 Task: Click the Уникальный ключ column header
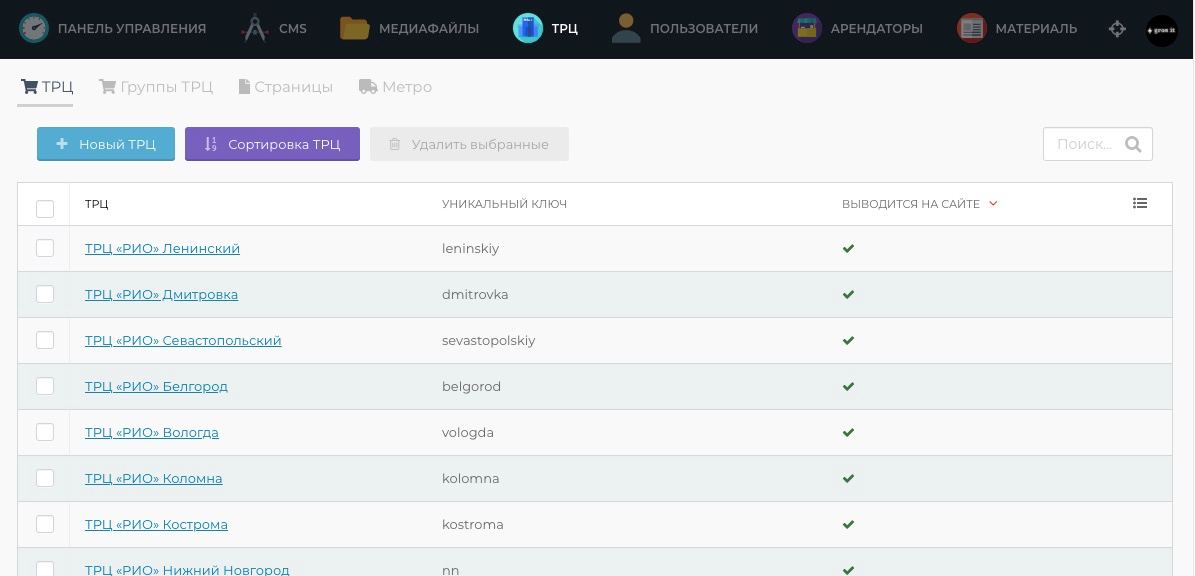click(x=505, y=204)
